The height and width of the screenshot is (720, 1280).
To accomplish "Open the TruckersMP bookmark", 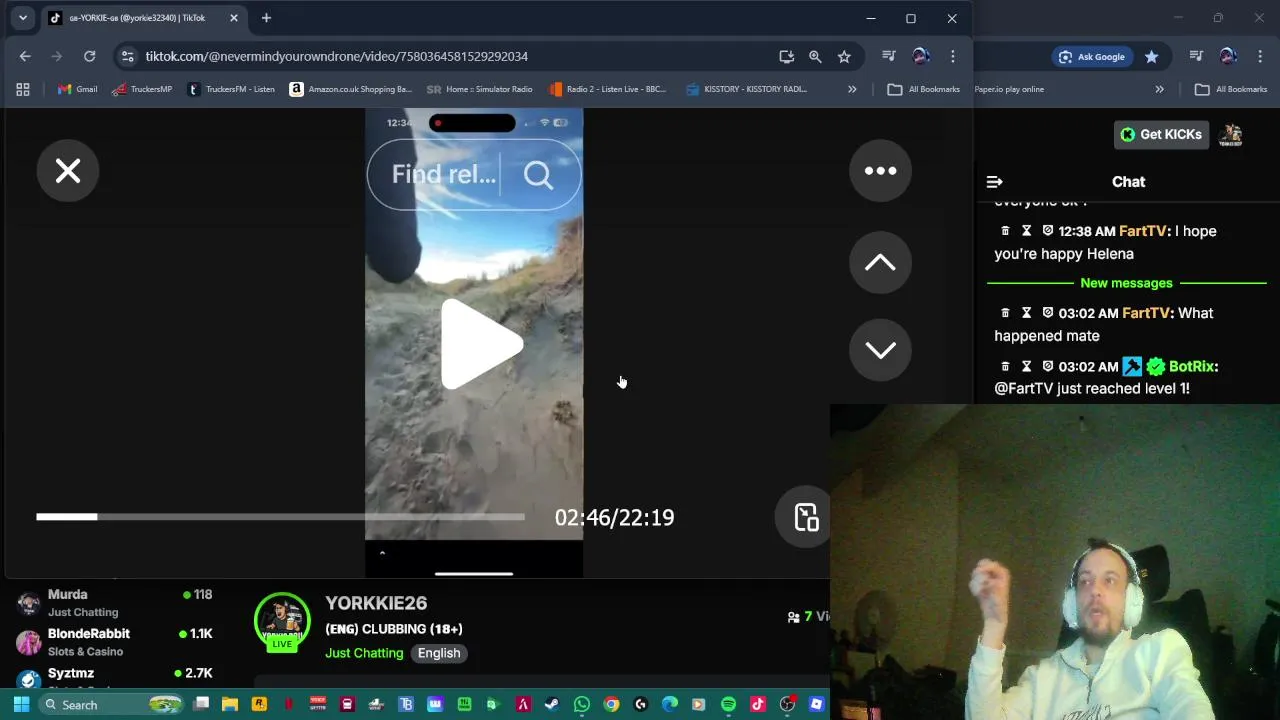I will 142,89.
